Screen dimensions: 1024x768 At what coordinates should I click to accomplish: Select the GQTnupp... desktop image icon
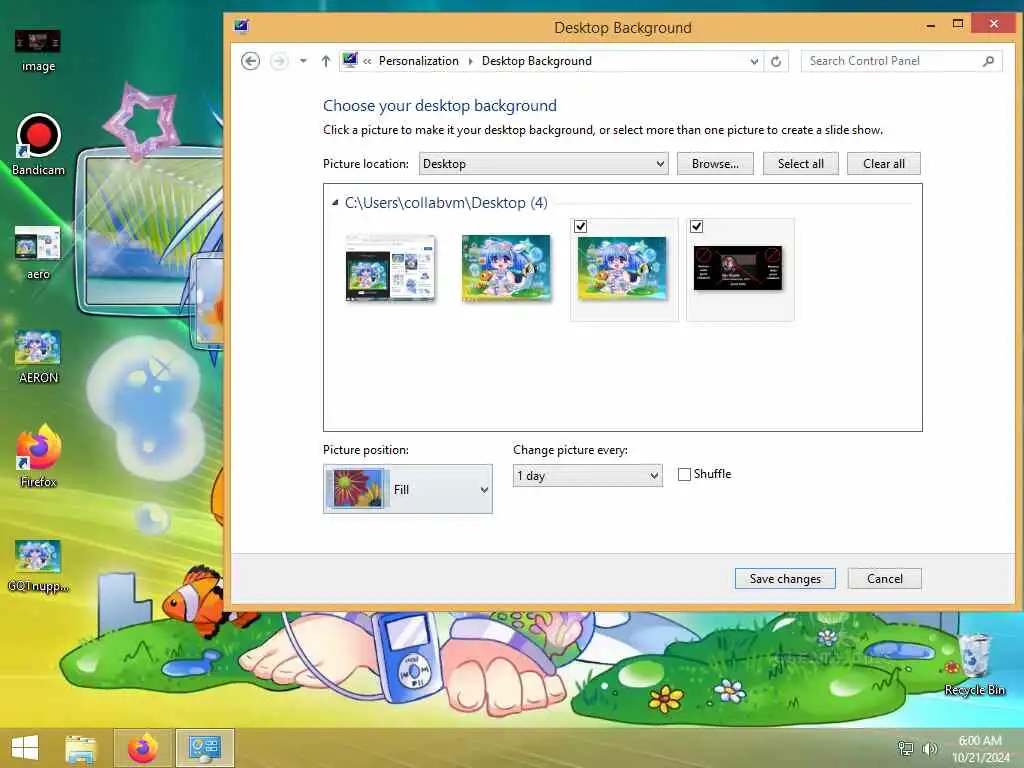click(38, 566)
